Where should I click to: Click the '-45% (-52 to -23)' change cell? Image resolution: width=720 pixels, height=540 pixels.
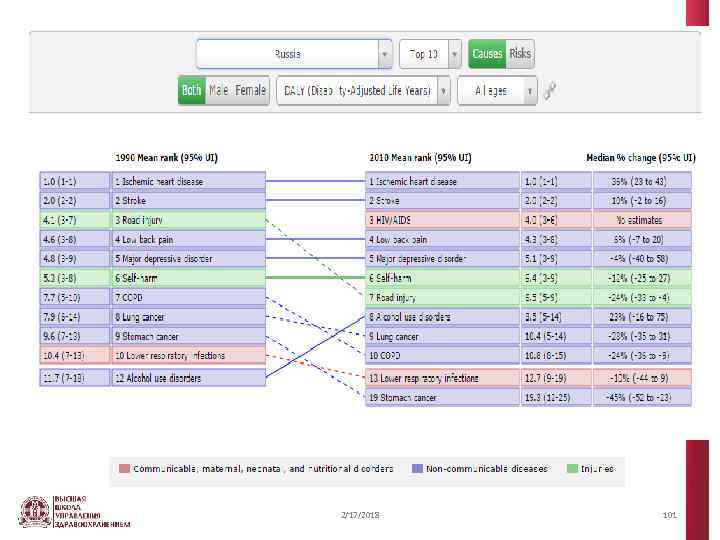coord(642,397)
